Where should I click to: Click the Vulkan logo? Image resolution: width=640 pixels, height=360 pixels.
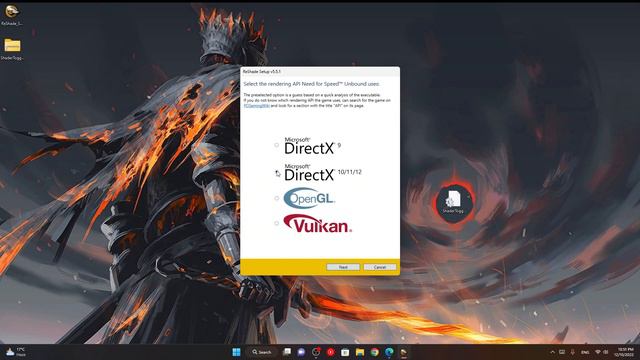coord(318,223)
